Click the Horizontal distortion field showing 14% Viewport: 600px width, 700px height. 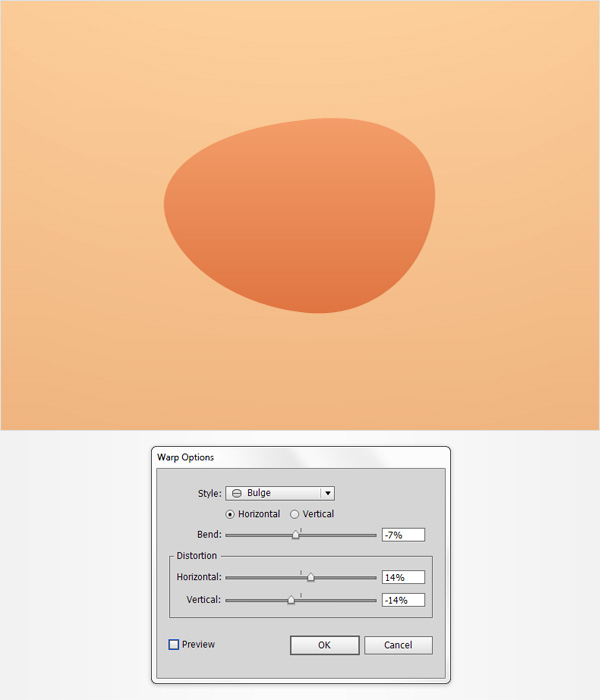coord(402,577)
